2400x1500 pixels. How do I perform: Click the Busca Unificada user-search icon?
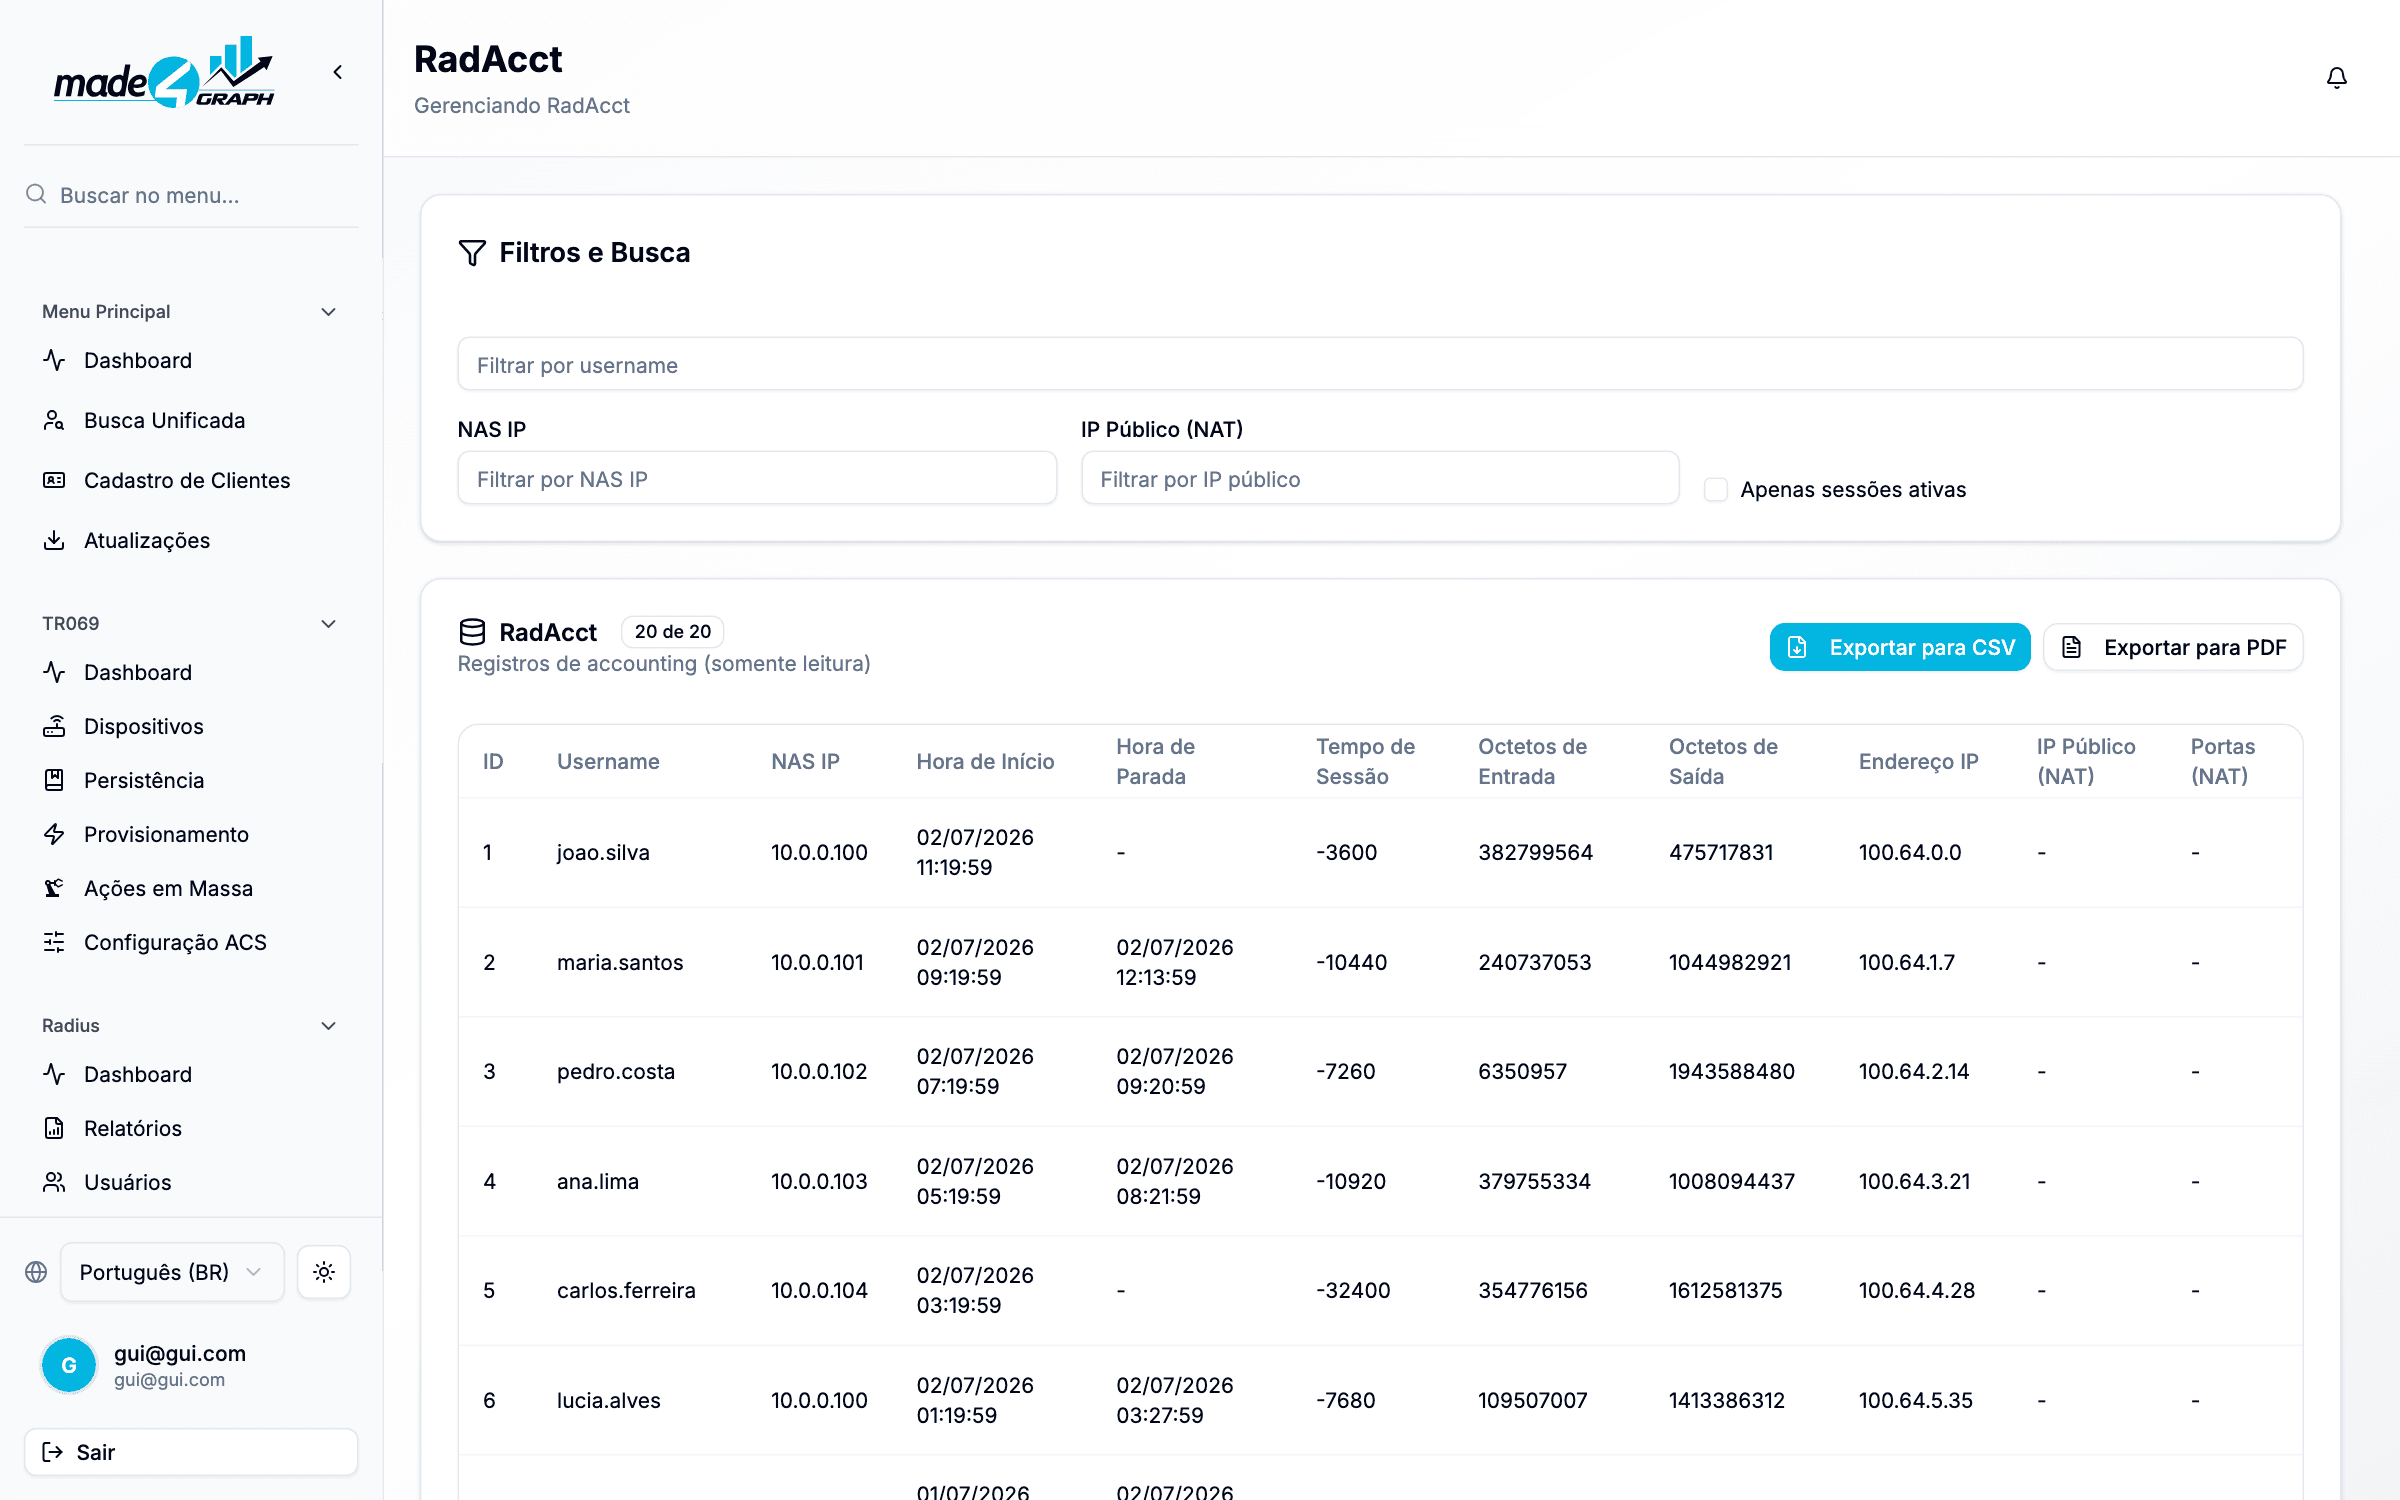click(54, 420)
